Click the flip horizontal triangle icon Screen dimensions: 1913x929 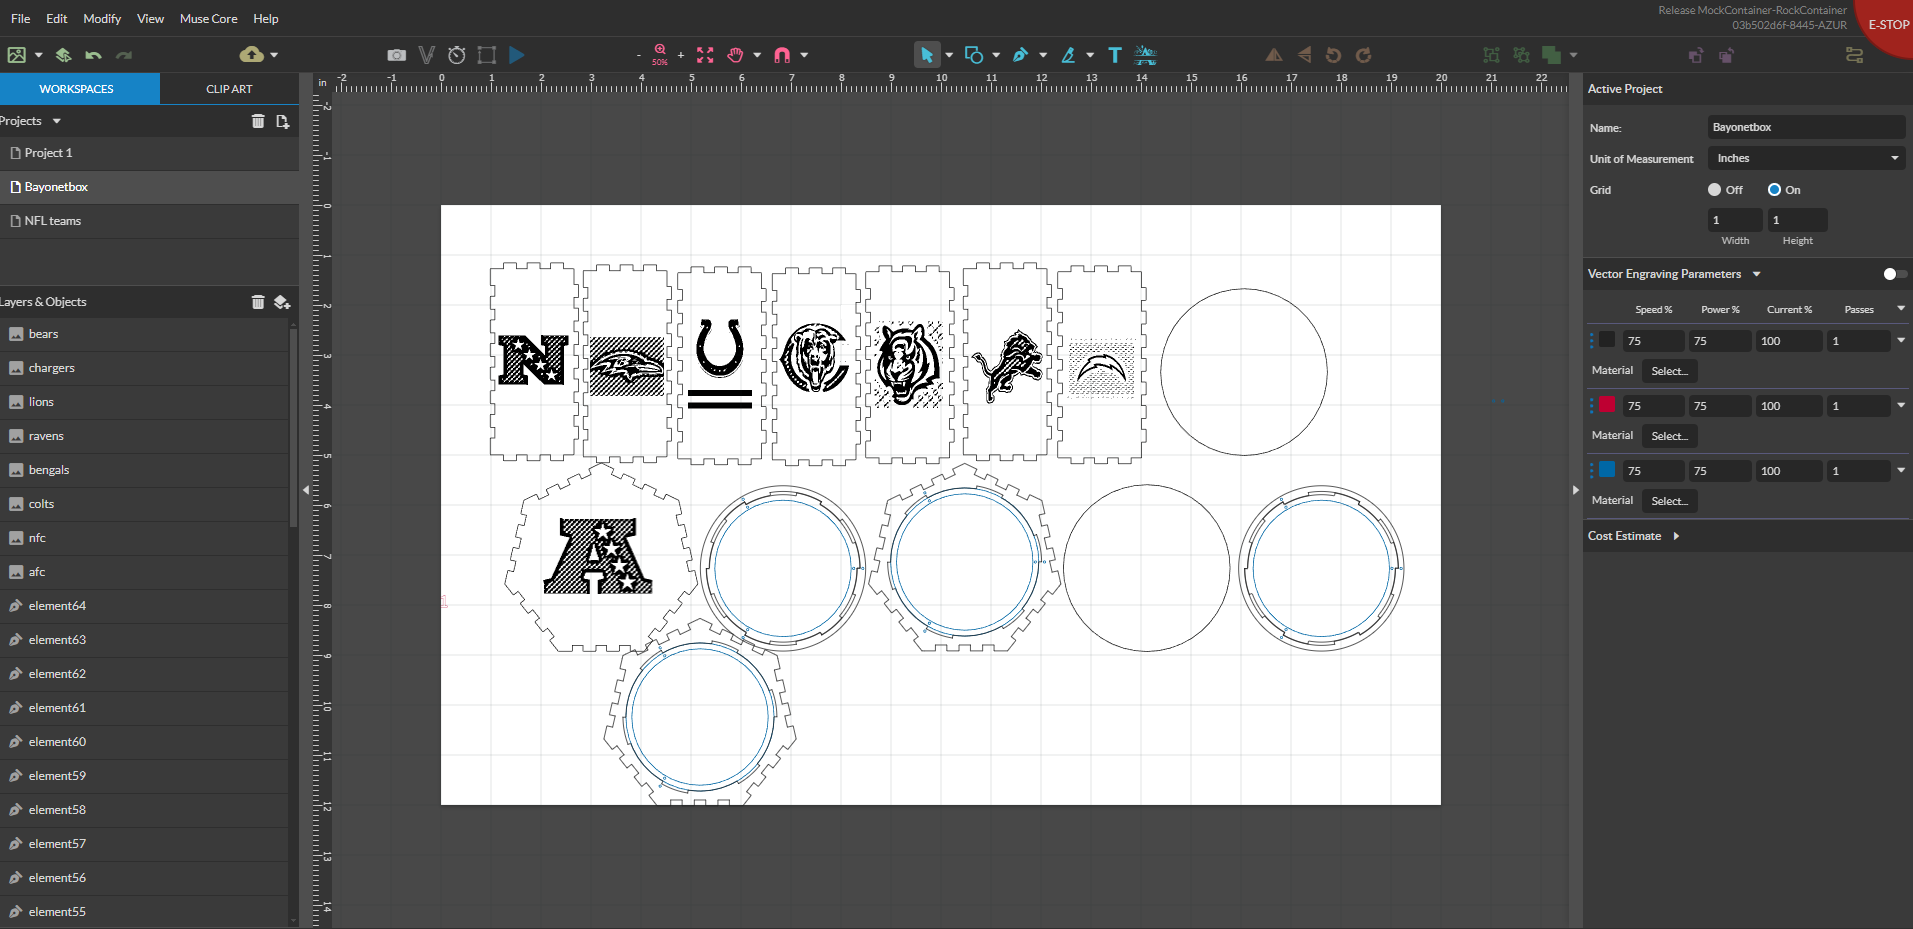click(1273, 55)
